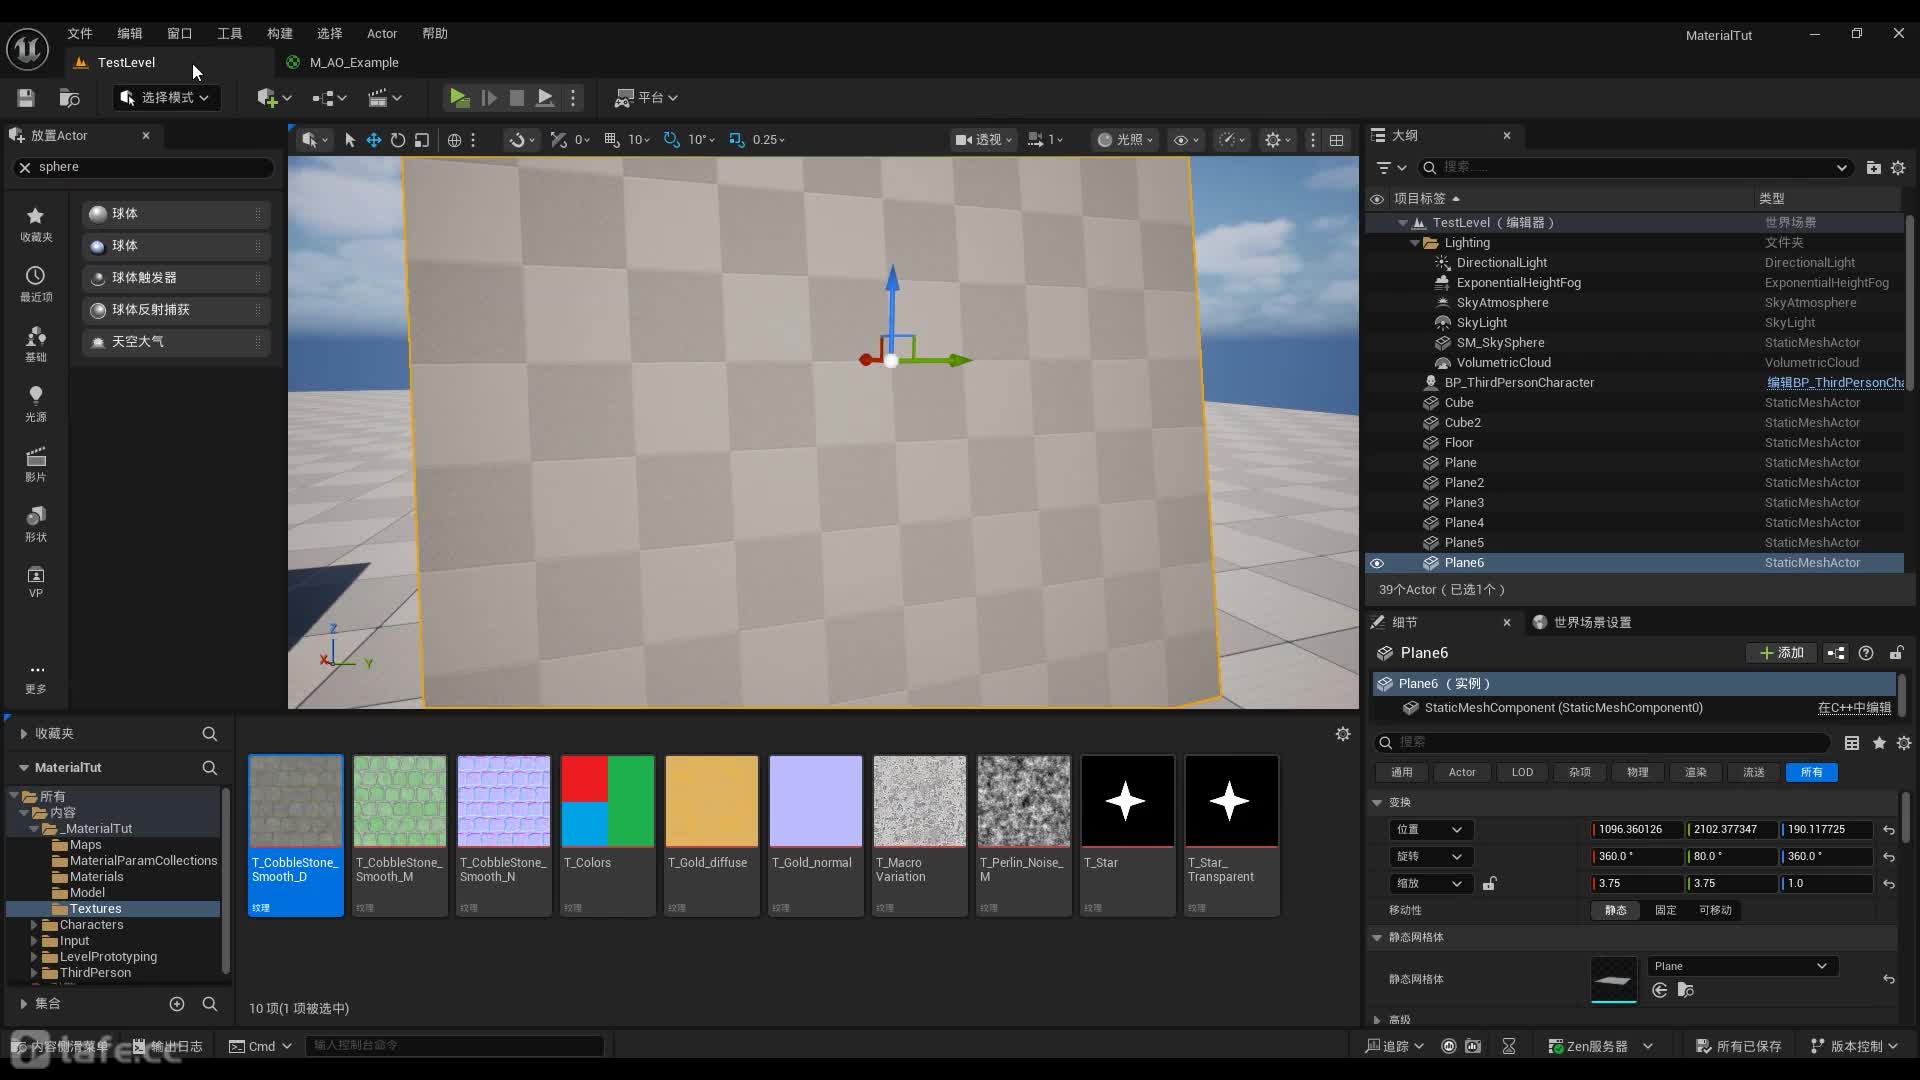Expand the Characters folder in the content tree
The height and width of the screenshot is (1080, 1920).
click(34, 925)
